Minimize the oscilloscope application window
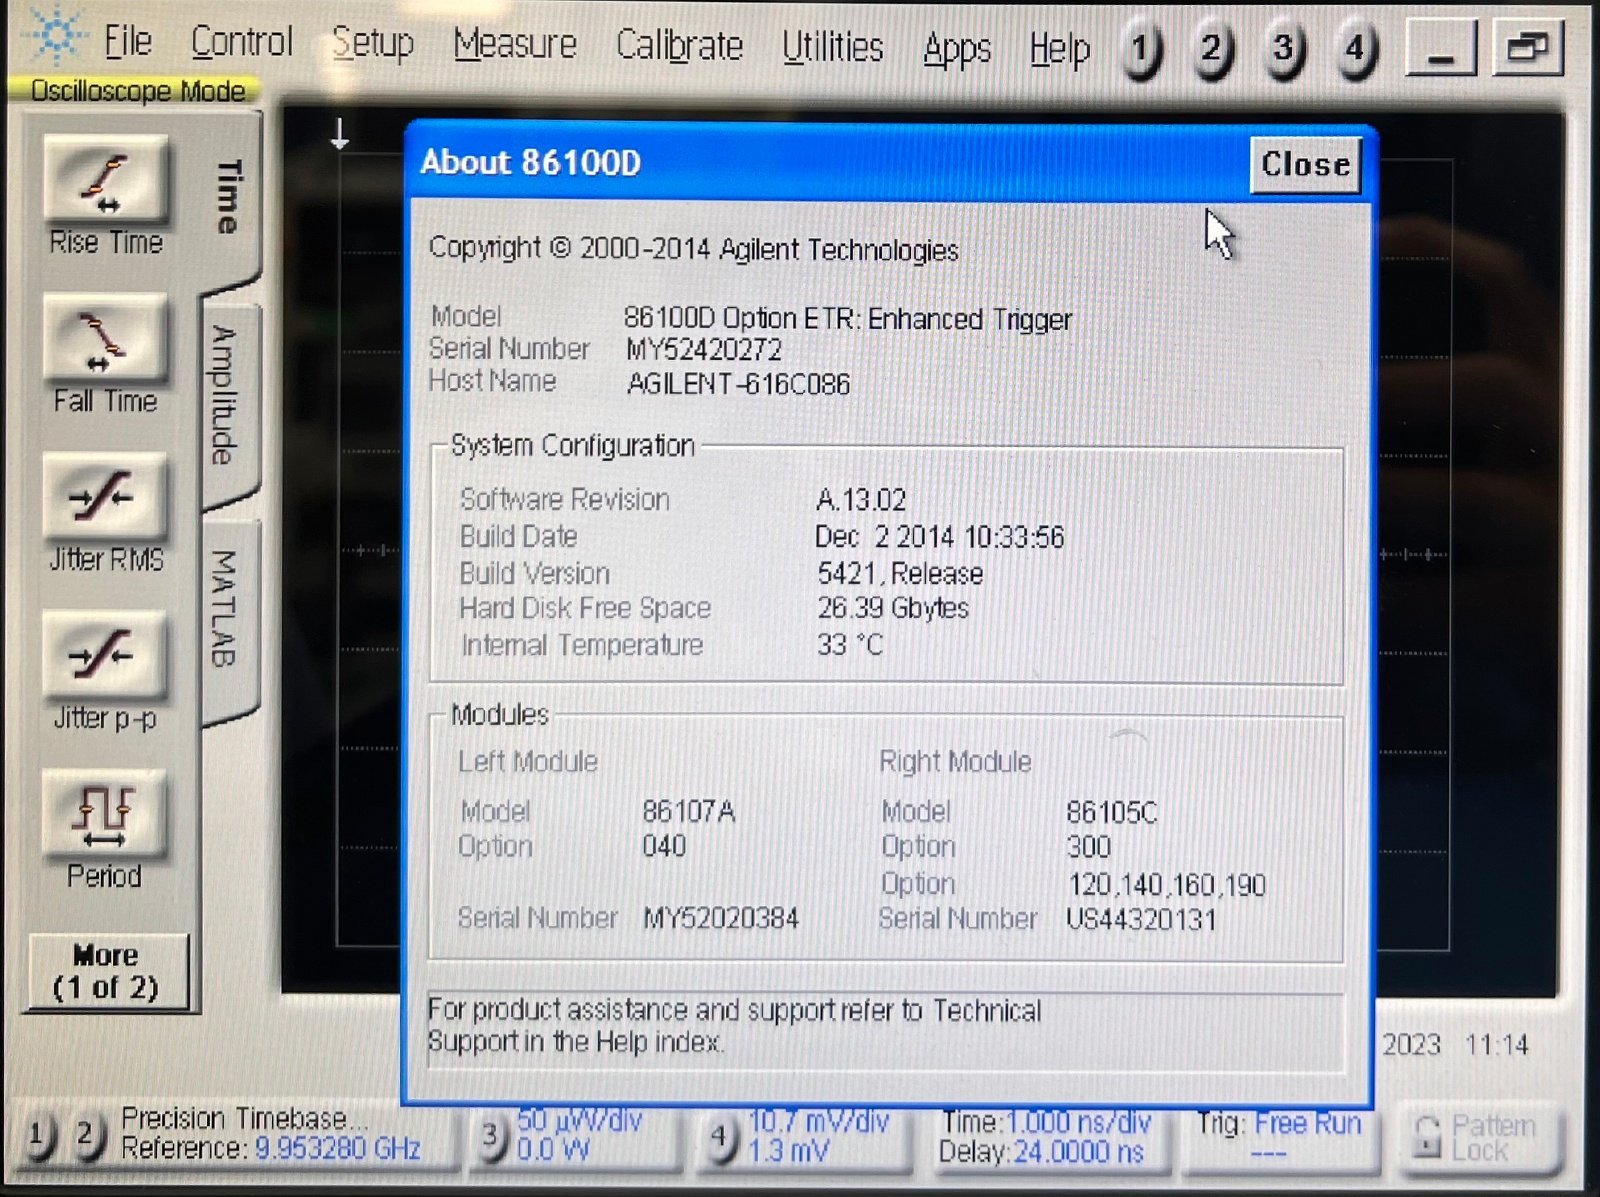Image resolution: width=1600 pixels, height=1197 pixels. (x=1441, y=48)
